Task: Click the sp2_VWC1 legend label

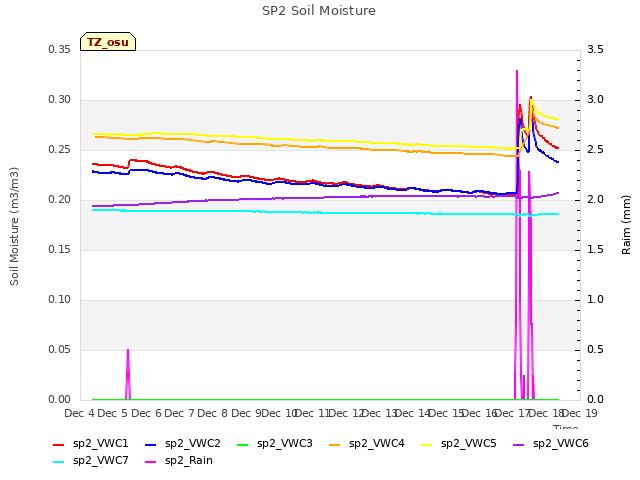Action: (100, 443)
